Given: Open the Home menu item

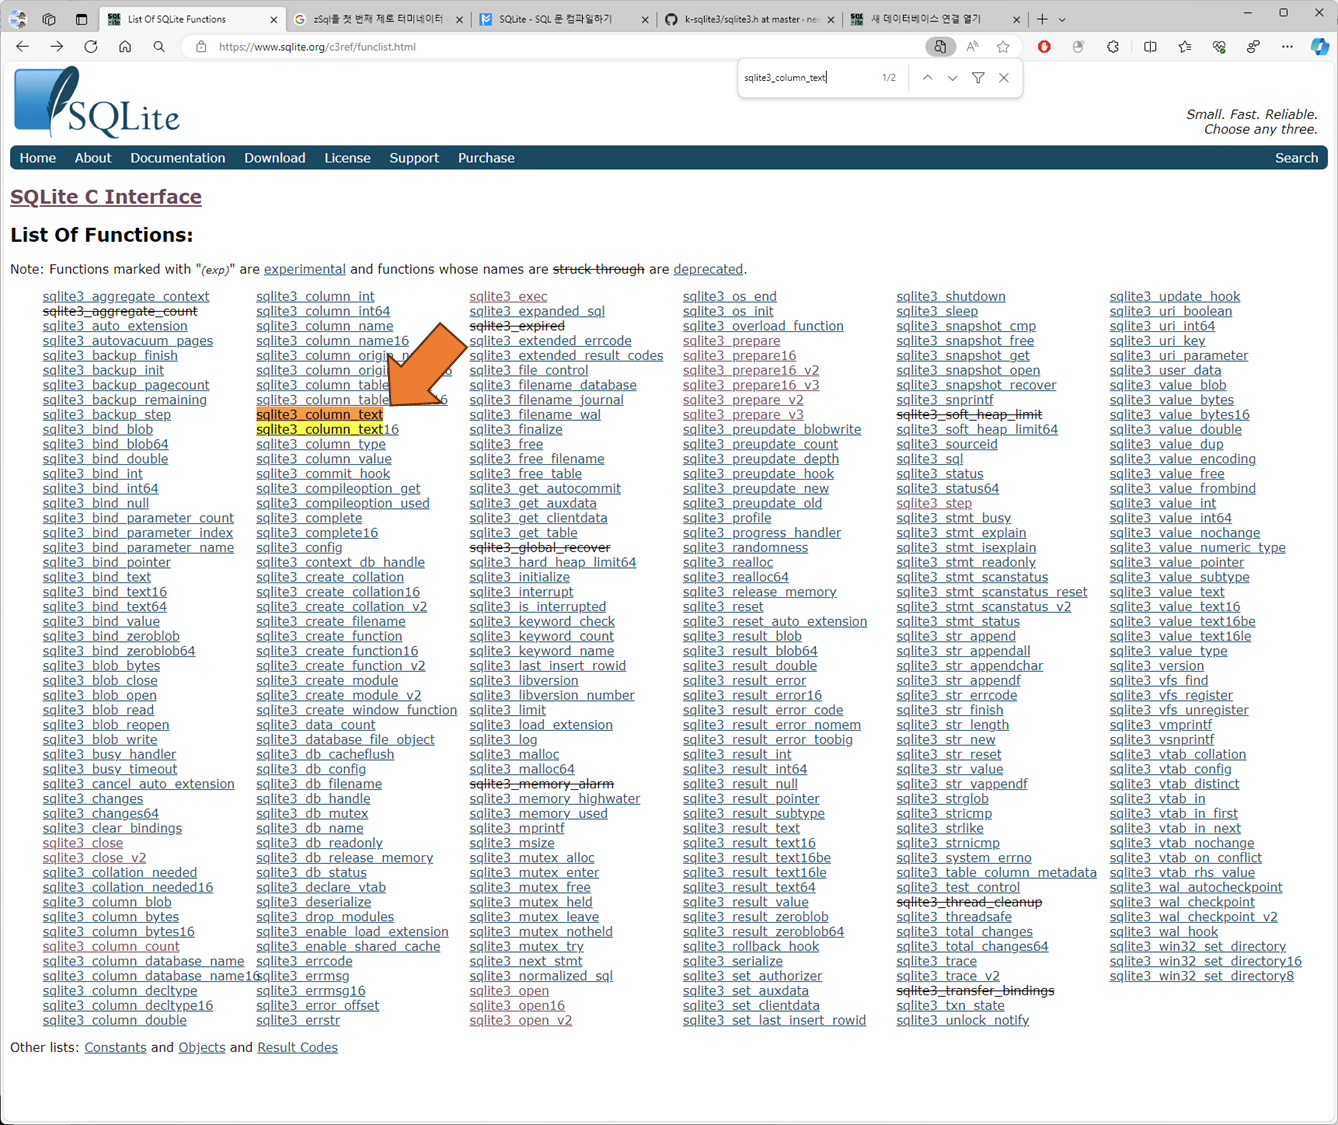Looking at the screenshot, I should (x=38, y=158).
